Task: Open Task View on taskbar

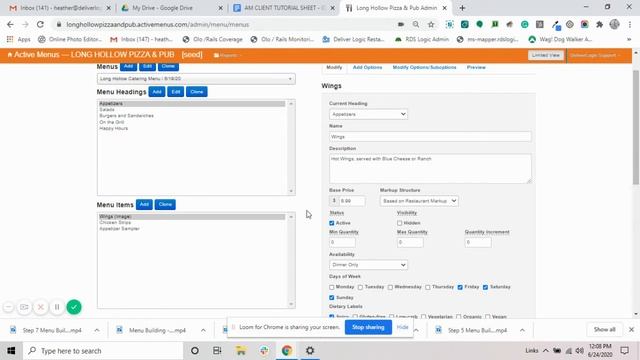Action: tap(217, 351)
